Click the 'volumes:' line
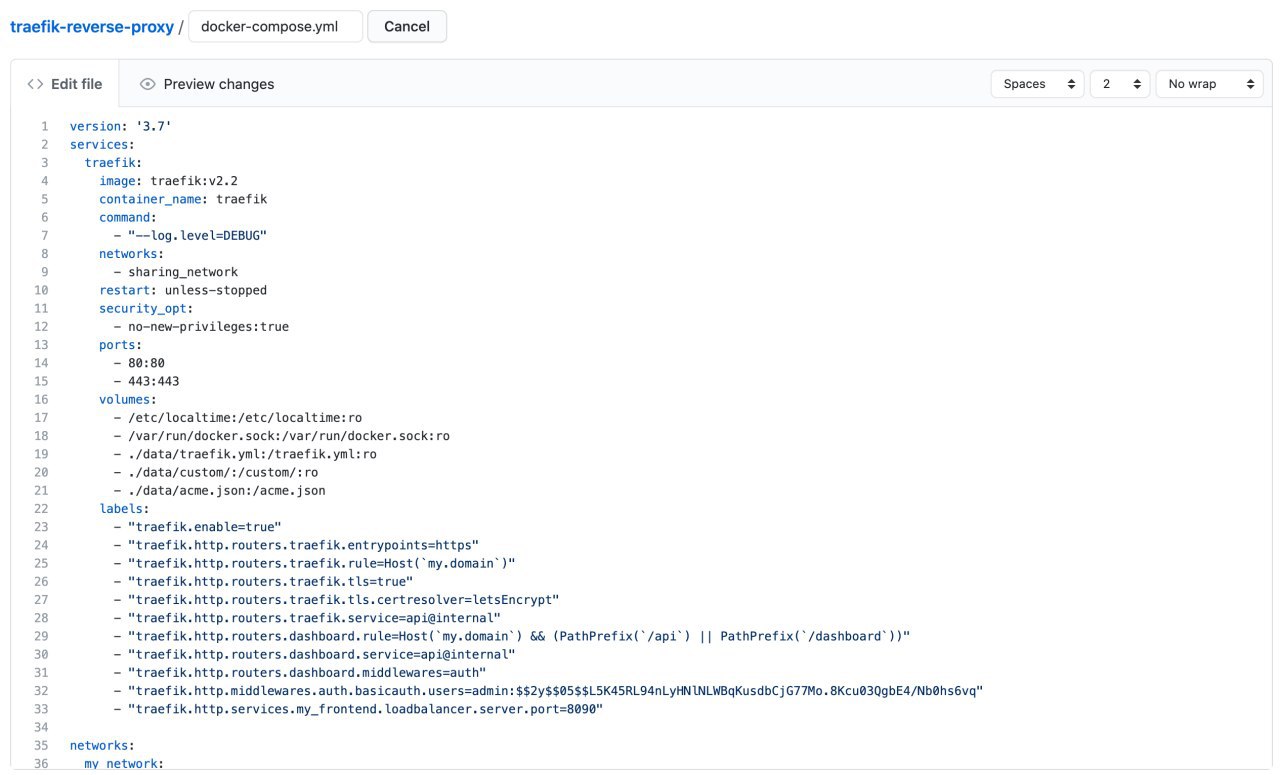The height and width of the screenshot is (775, 1280). click(x=128, y=399)
